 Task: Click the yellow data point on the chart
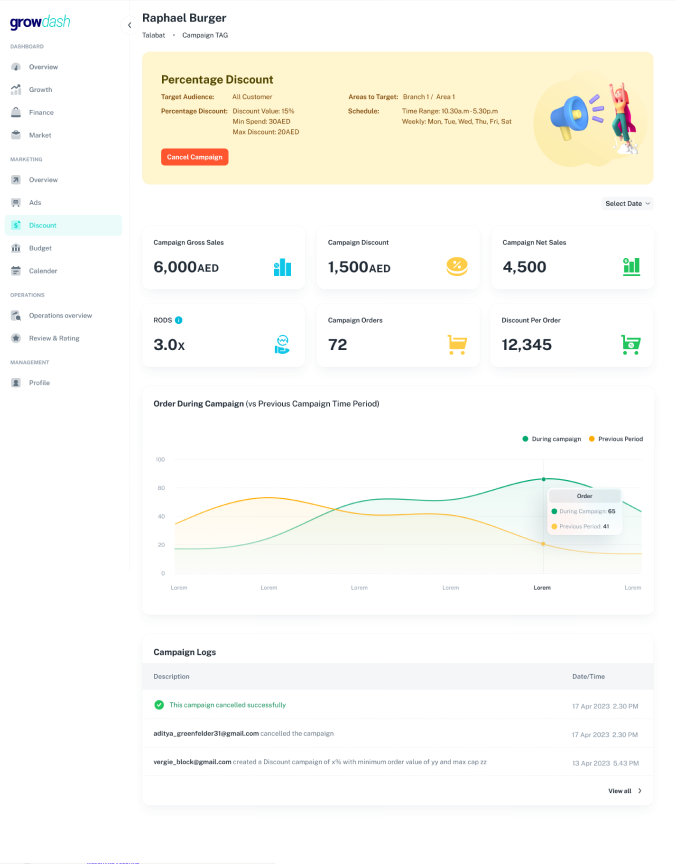point(543,544)
